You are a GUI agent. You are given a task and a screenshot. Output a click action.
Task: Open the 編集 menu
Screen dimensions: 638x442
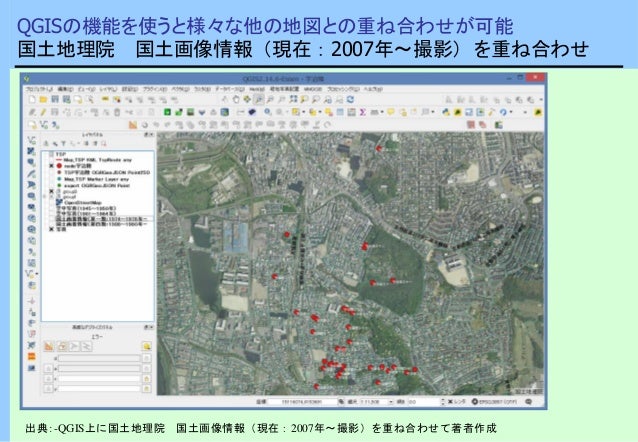coord(65,89)
